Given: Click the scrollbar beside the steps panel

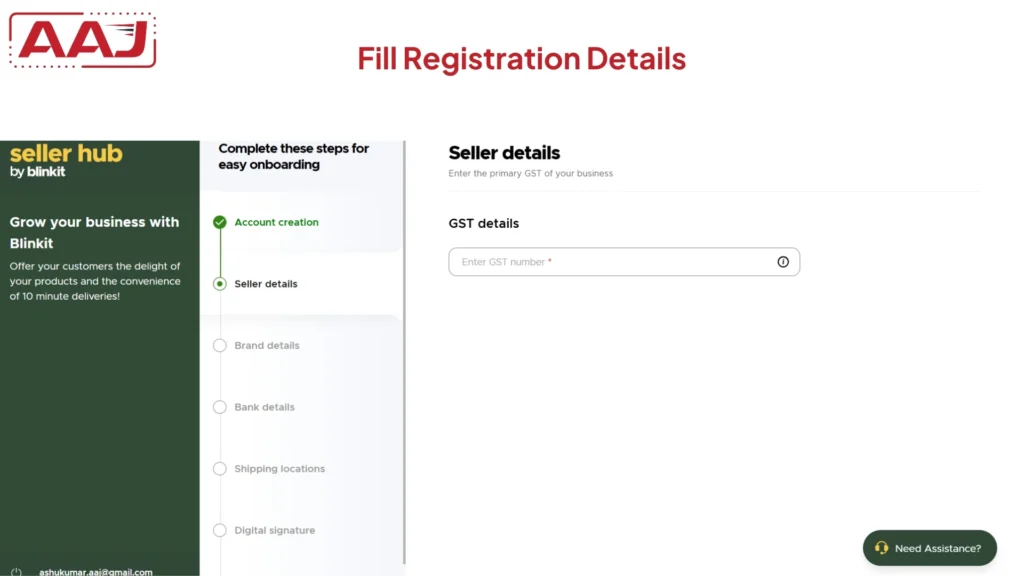Looking at the screenshot, I should [x=404, y=350].
